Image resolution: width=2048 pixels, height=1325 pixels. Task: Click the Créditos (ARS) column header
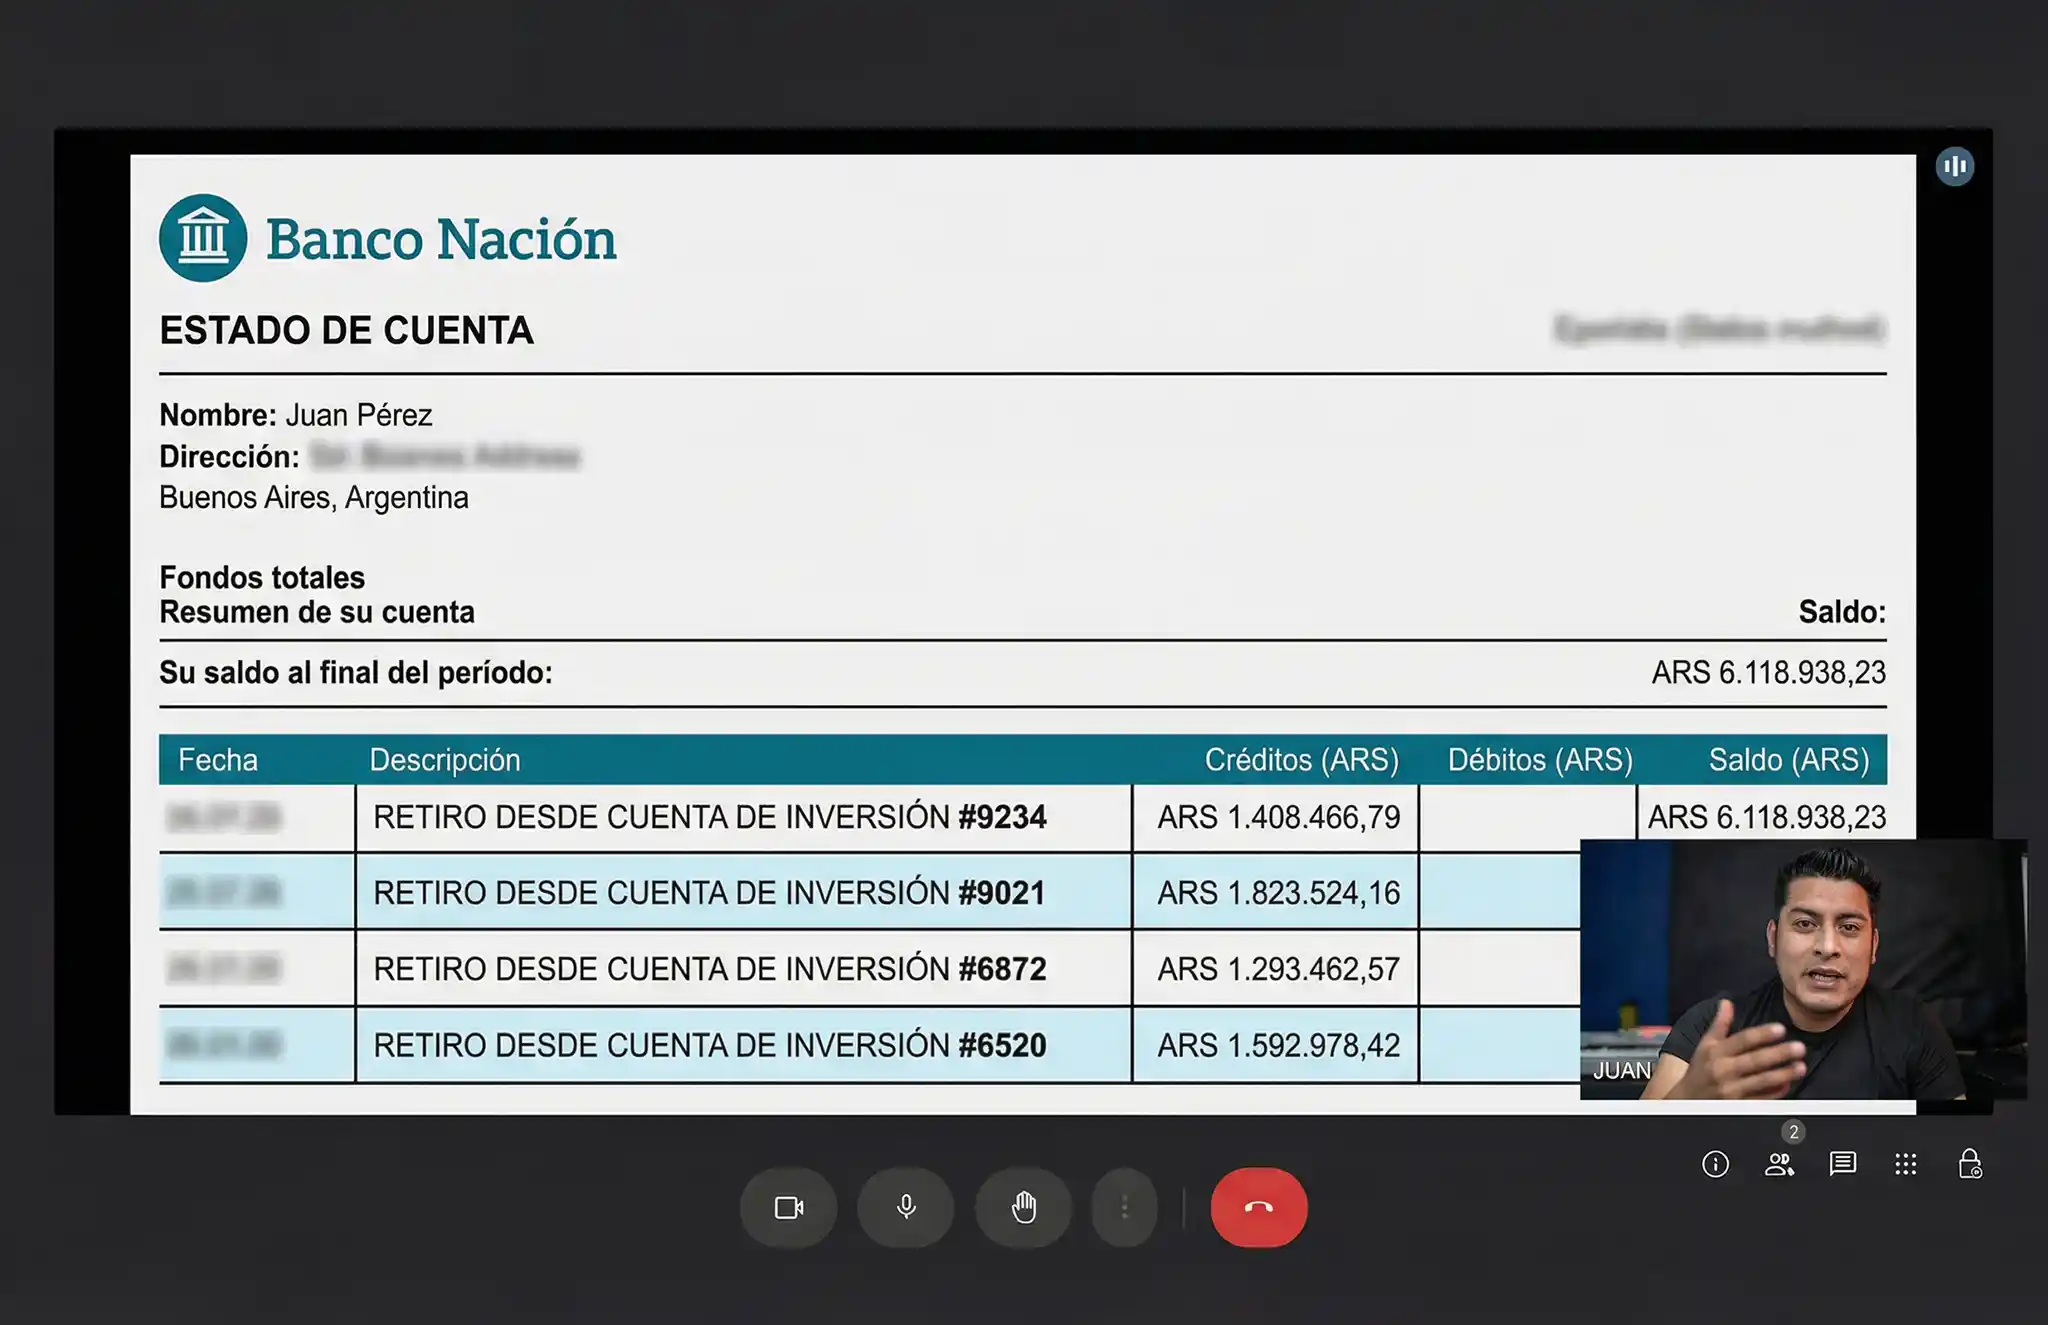(1301, 760)
